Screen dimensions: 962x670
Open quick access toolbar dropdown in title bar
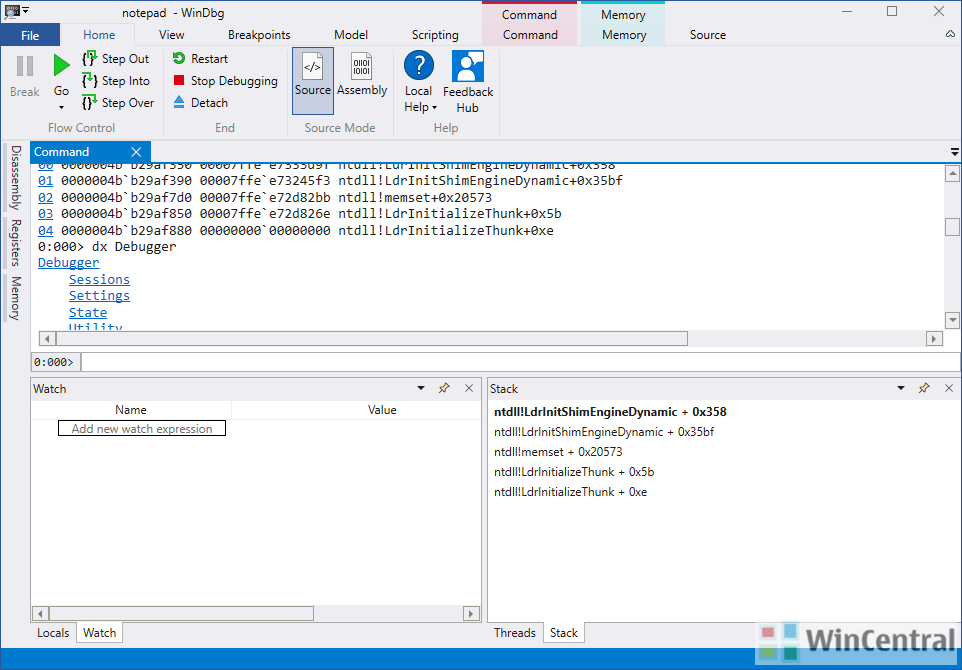(x=26, y=10)
